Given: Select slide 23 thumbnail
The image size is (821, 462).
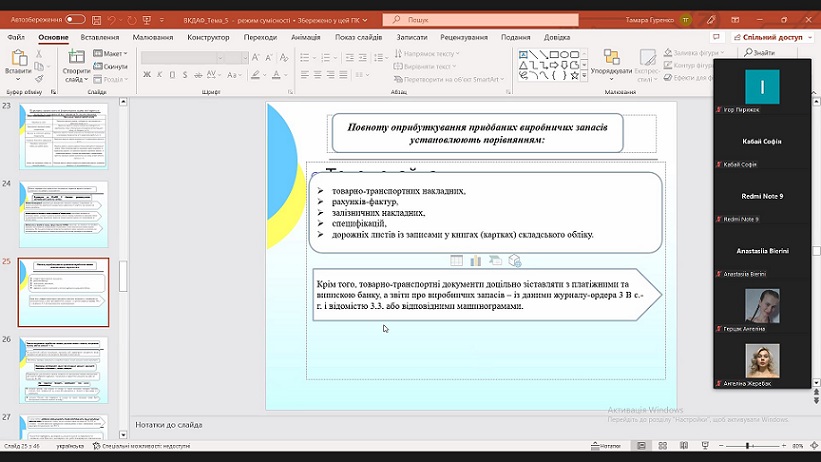Looking at the screenshot, I should click(x=63, y=136).
